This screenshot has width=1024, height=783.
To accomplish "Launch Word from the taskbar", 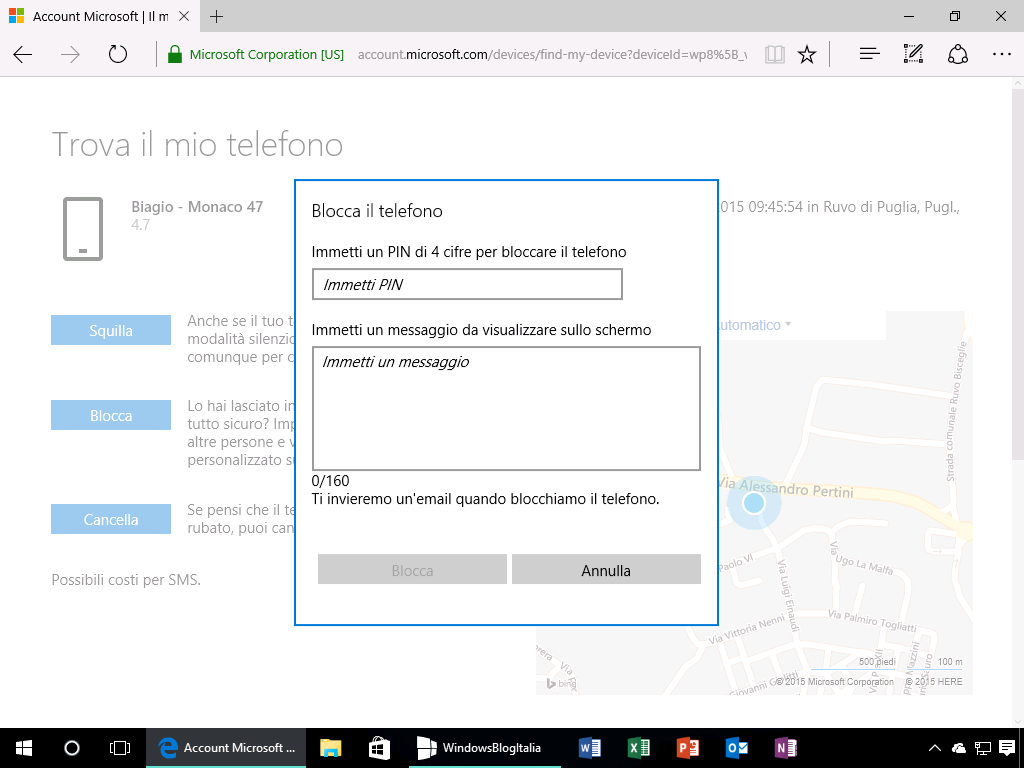I will 590,748.
